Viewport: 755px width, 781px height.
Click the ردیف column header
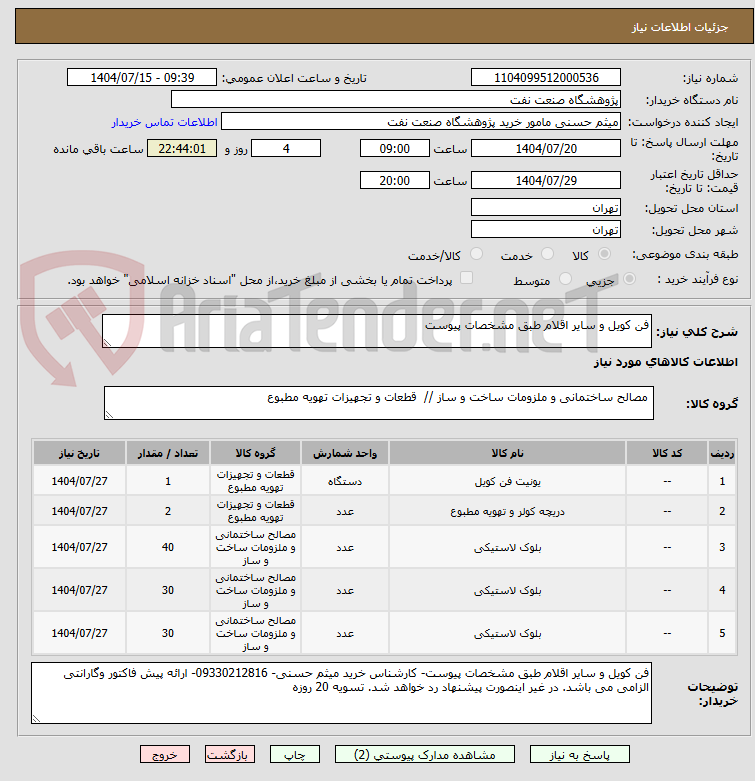click(722, 453)
